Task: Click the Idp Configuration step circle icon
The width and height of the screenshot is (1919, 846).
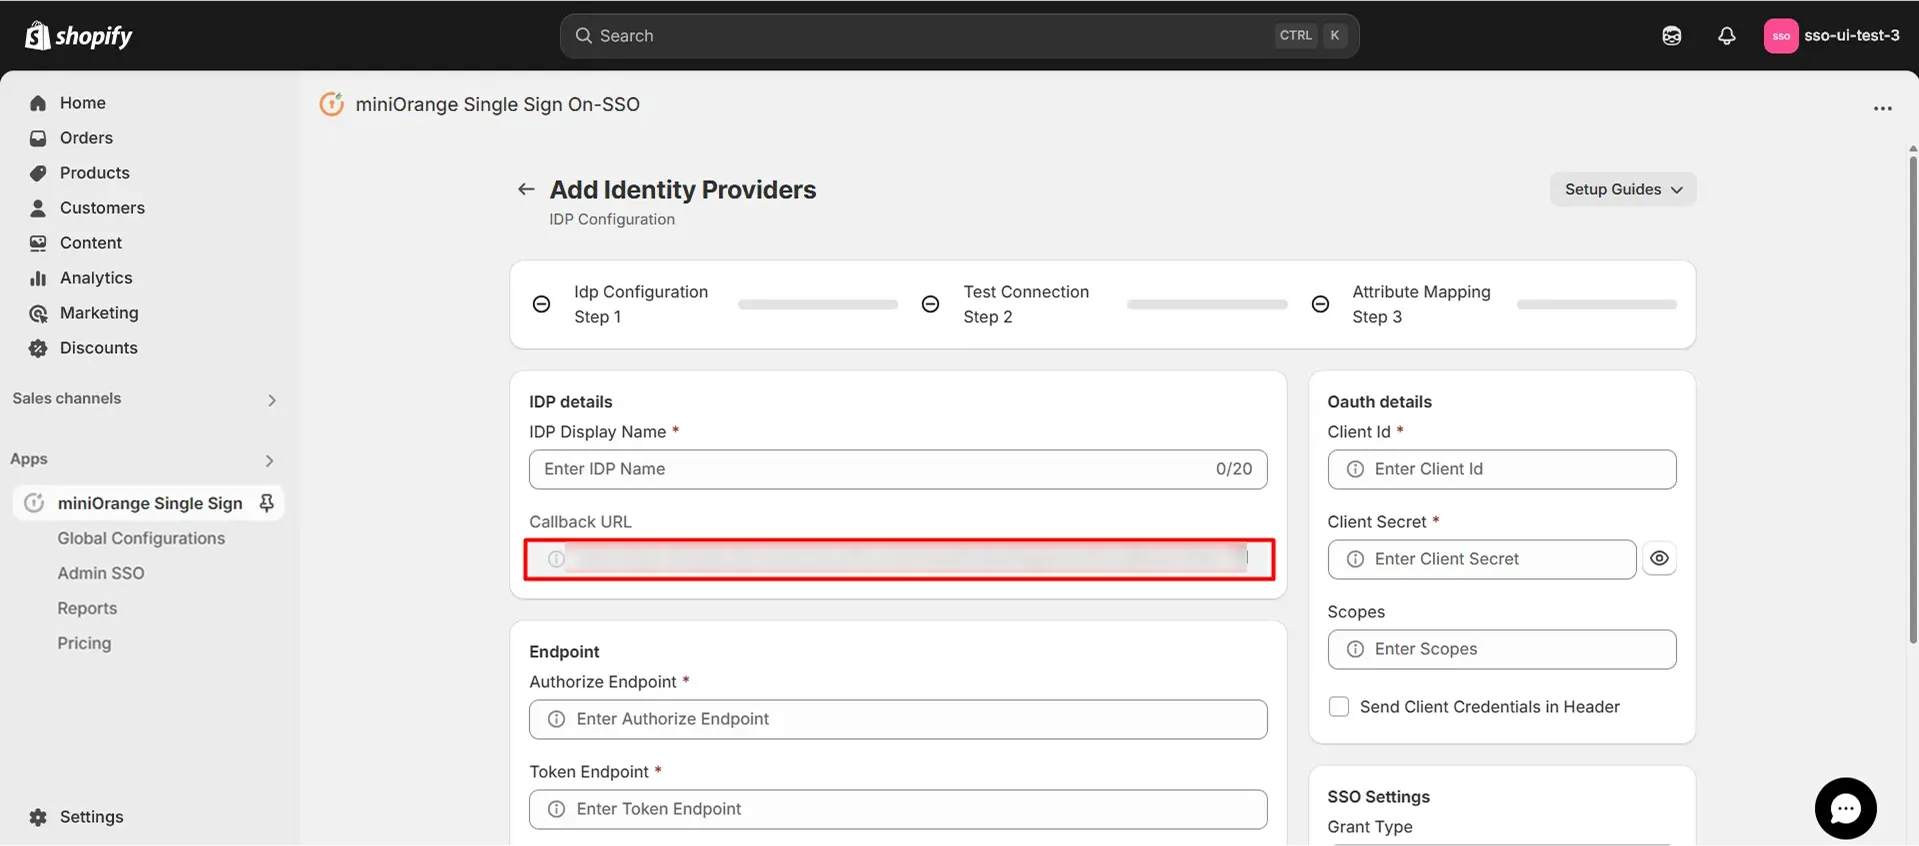Action: tap(541, 304)
